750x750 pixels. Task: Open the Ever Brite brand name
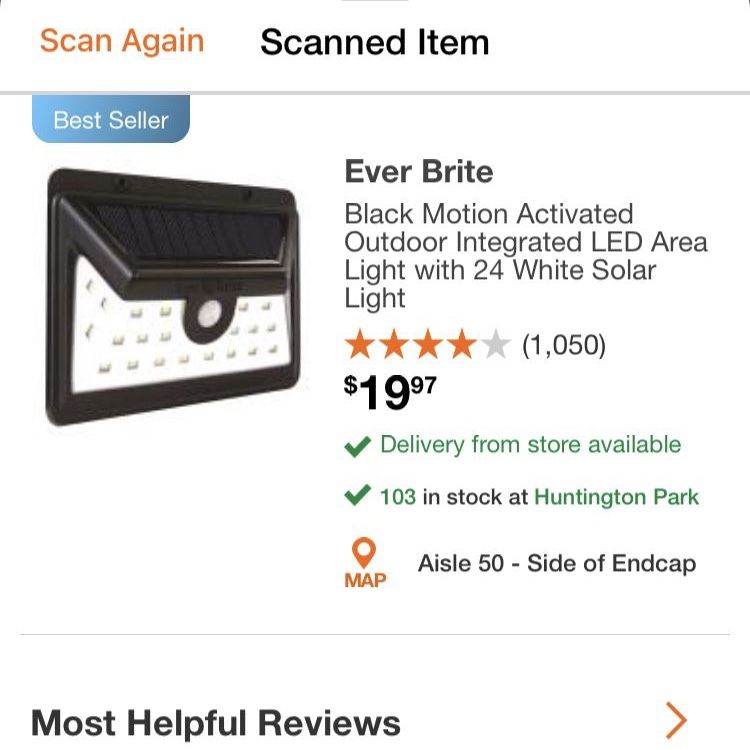pos(419,172)
